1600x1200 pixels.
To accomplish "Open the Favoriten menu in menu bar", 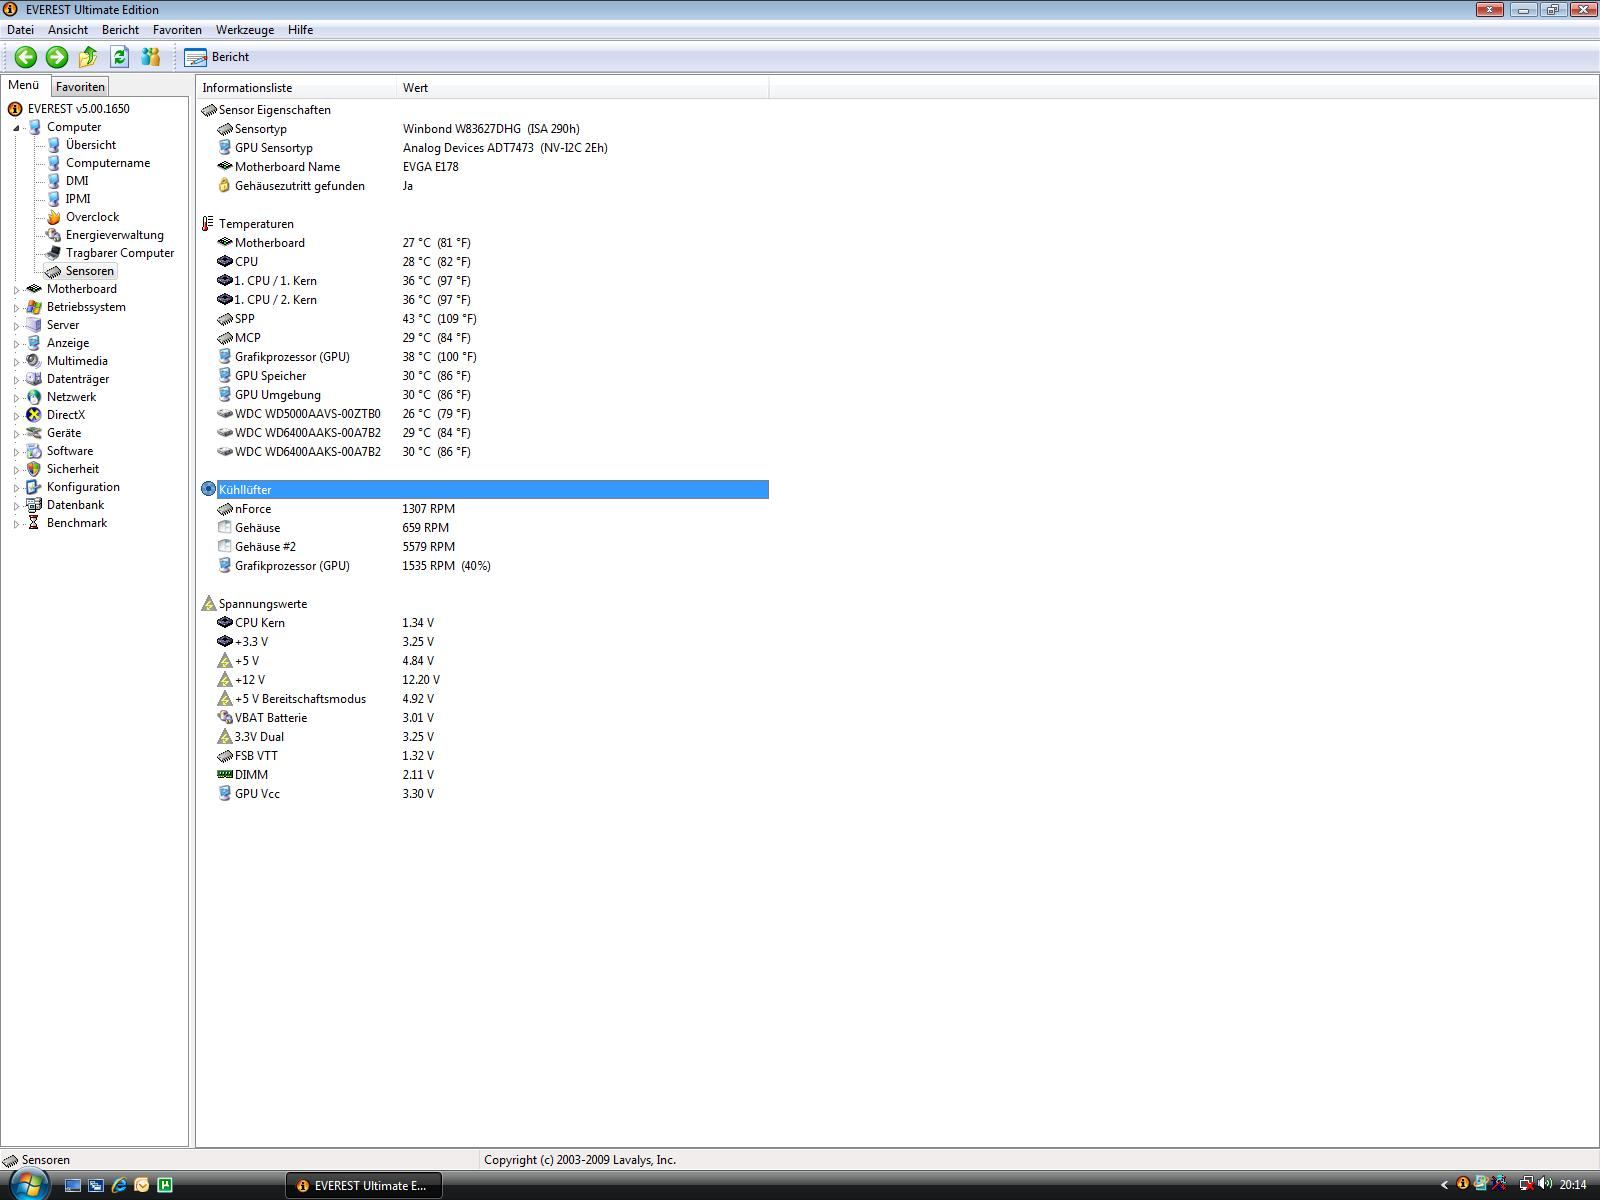I will 177,30.
